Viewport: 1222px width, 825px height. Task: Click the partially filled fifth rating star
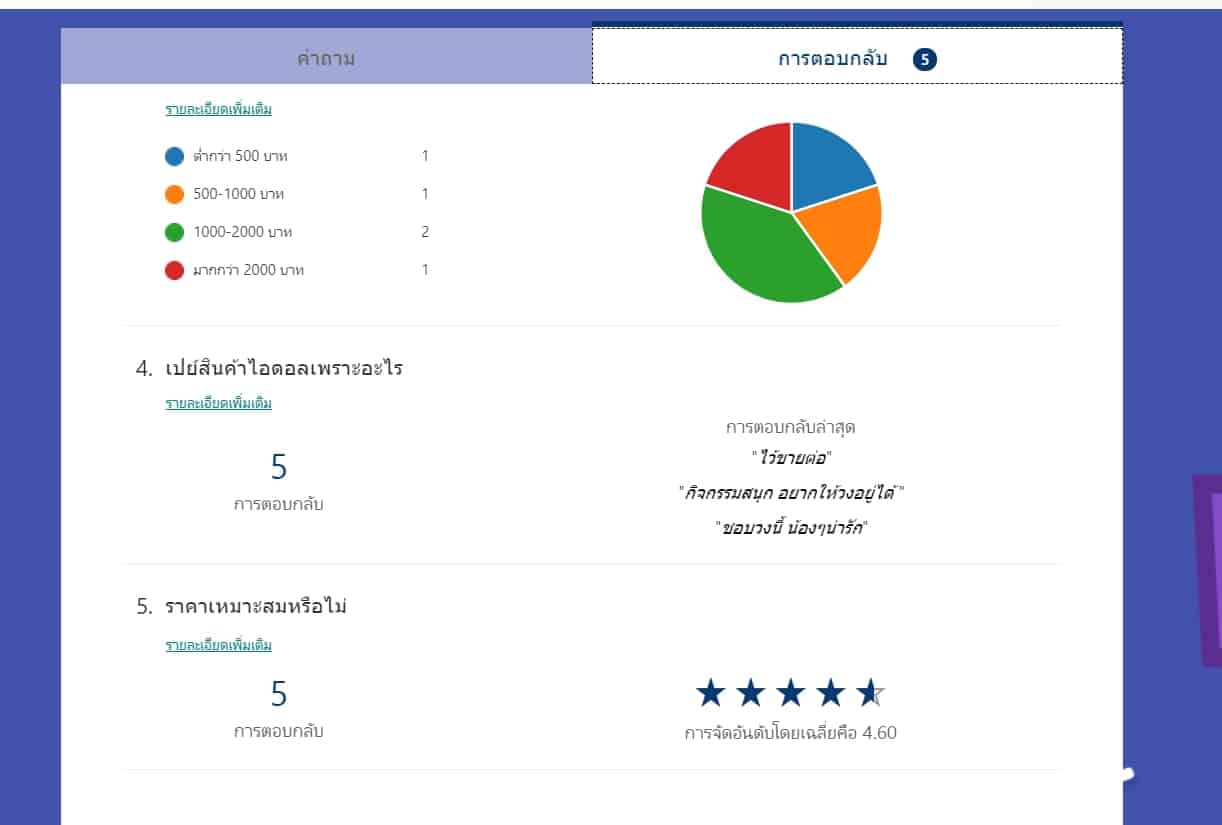pyautogui.click(x=870, y=692)
